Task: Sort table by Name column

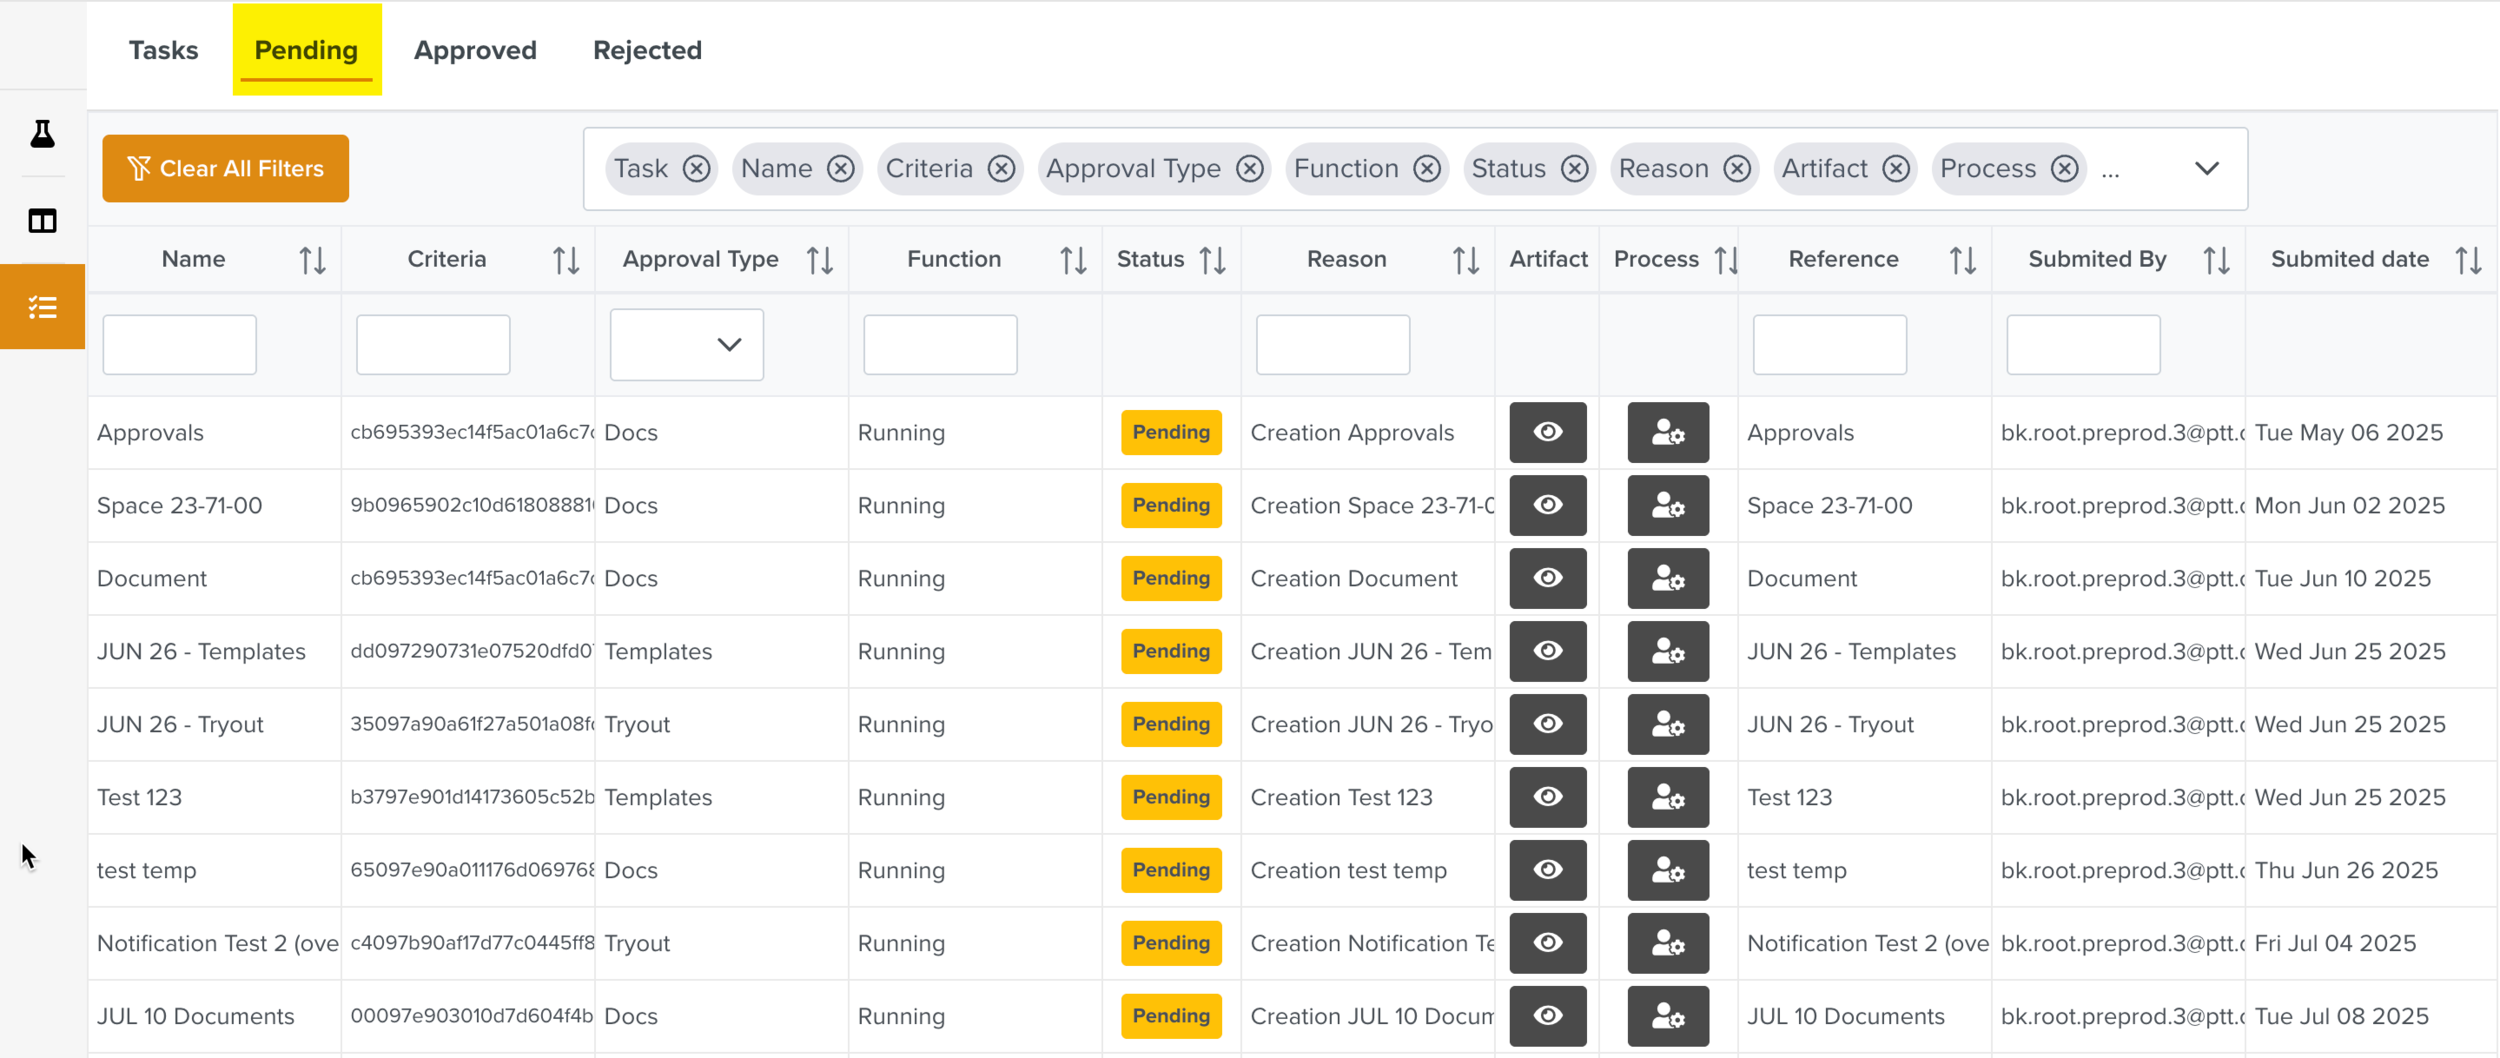Action: (x=312, y=260)
